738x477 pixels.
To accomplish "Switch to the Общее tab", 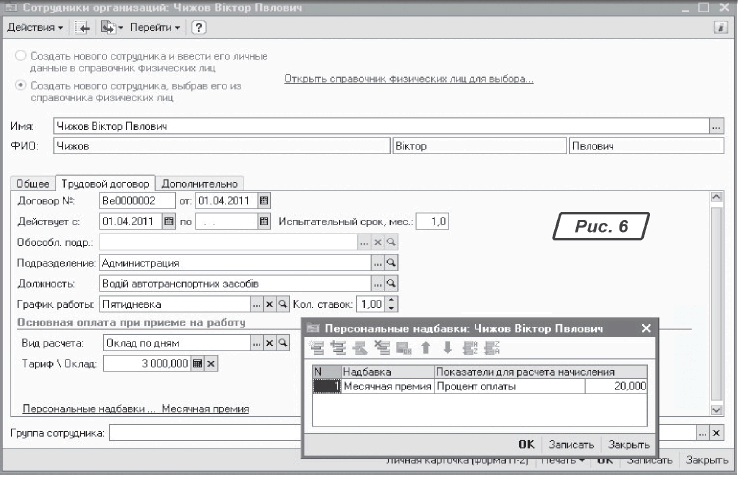I will click(x=32, y=183).
